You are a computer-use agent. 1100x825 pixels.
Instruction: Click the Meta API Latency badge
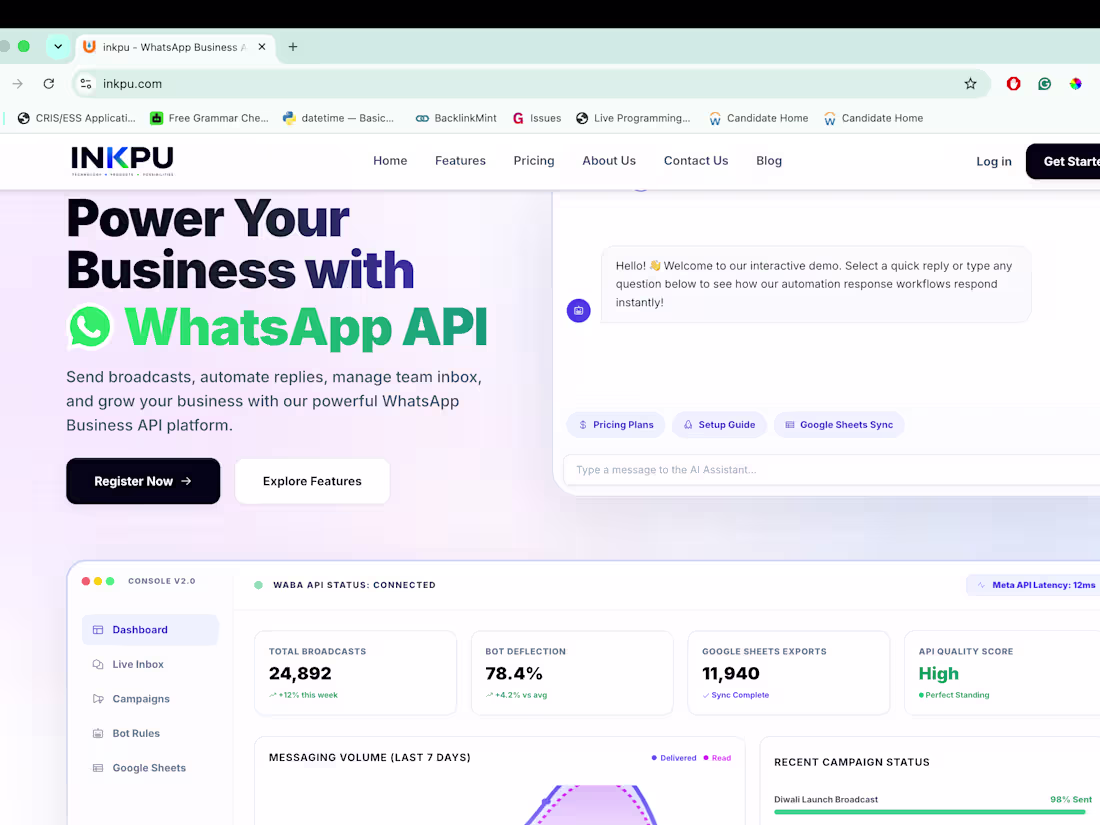point(1033,585)
